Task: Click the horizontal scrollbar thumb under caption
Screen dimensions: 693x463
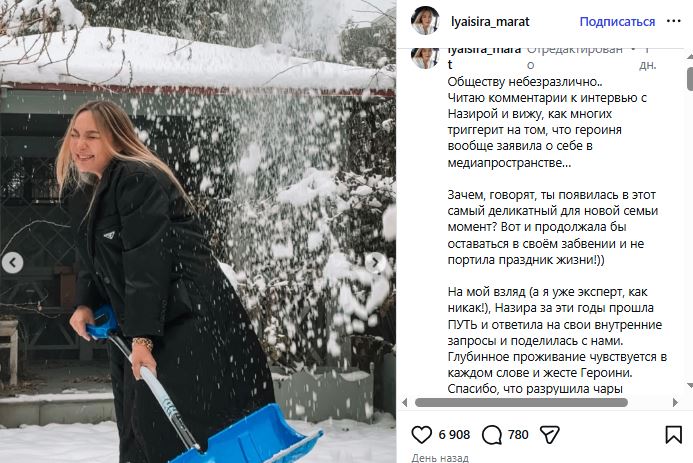Action: pos(521,402)
